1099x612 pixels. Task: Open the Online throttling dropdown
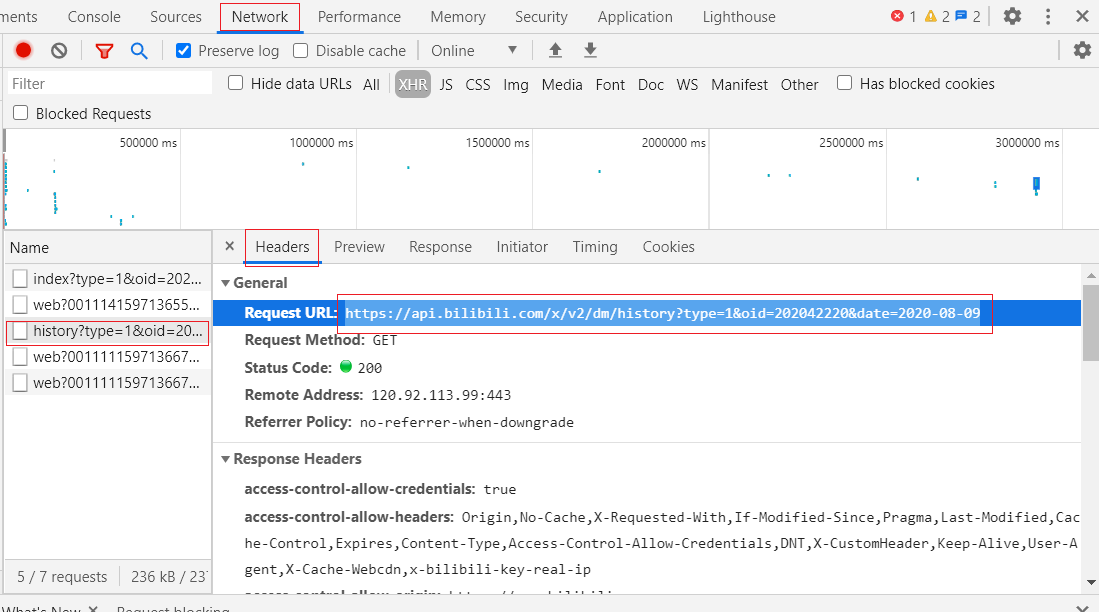tap(474, 51)
